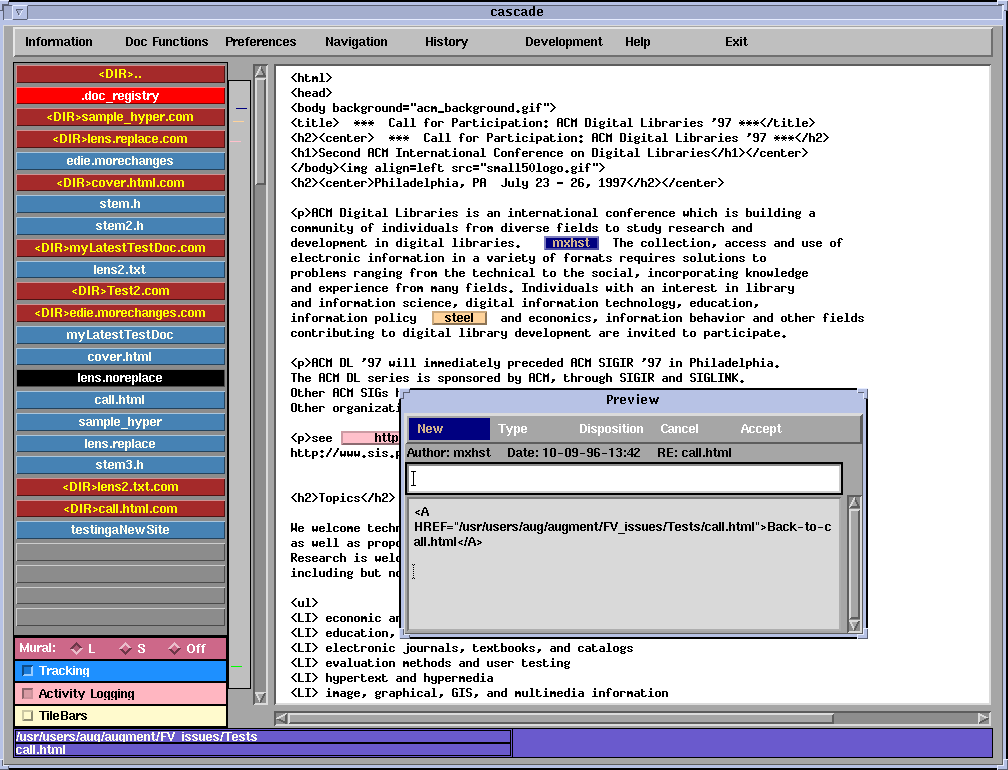This screenshot has height=770, width=1008.
Task: Click the Preview text scrollbar down arrow
Action: point(854,625)
